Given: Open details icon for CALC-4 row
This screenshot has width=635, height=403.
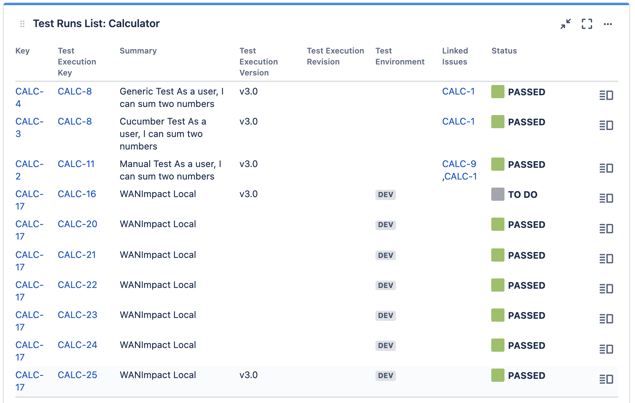Looking at the screenshot, I should [x=606, y=95].
